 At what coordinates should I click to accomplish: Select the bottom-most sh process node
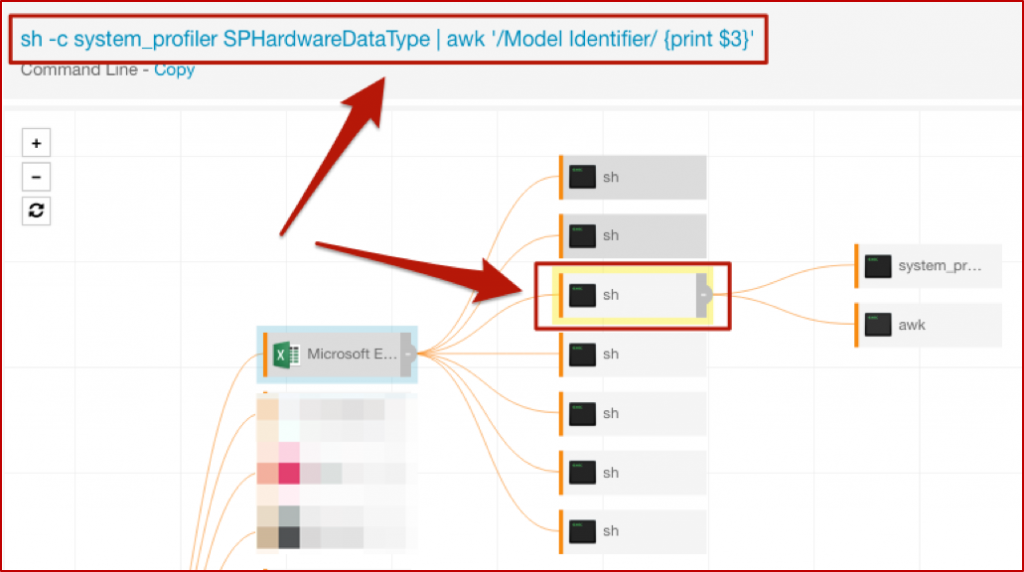(x=634, y=531)
